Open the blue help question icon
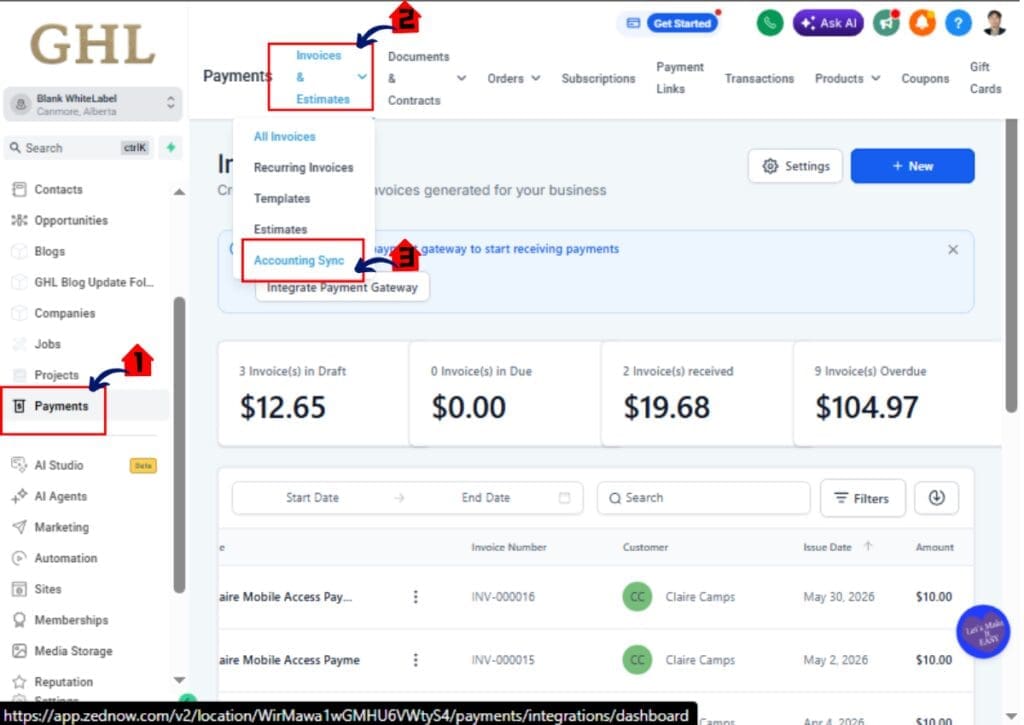Viewport: 1024px width, 725px height. click(957, 24)
